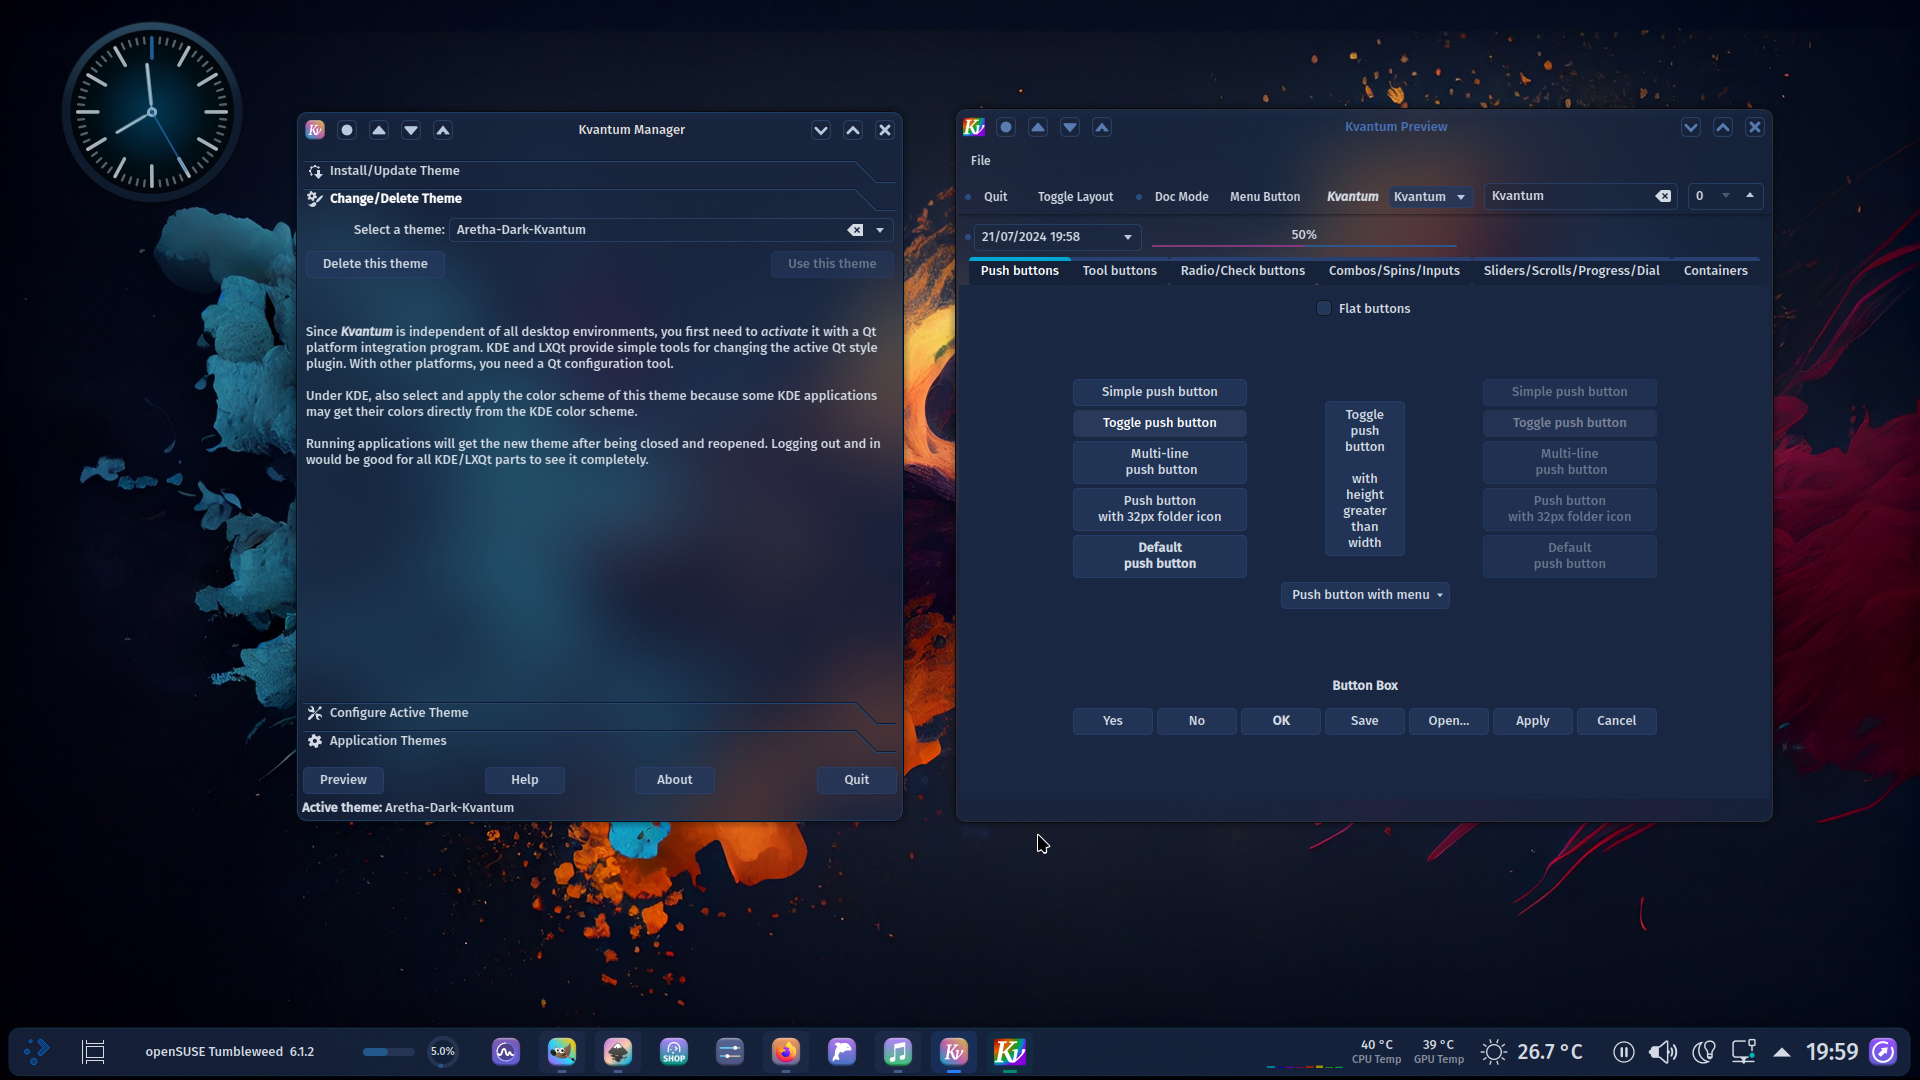
Task: Open the File menu in Kvantum Preview
Action: [x=980, y=161]
